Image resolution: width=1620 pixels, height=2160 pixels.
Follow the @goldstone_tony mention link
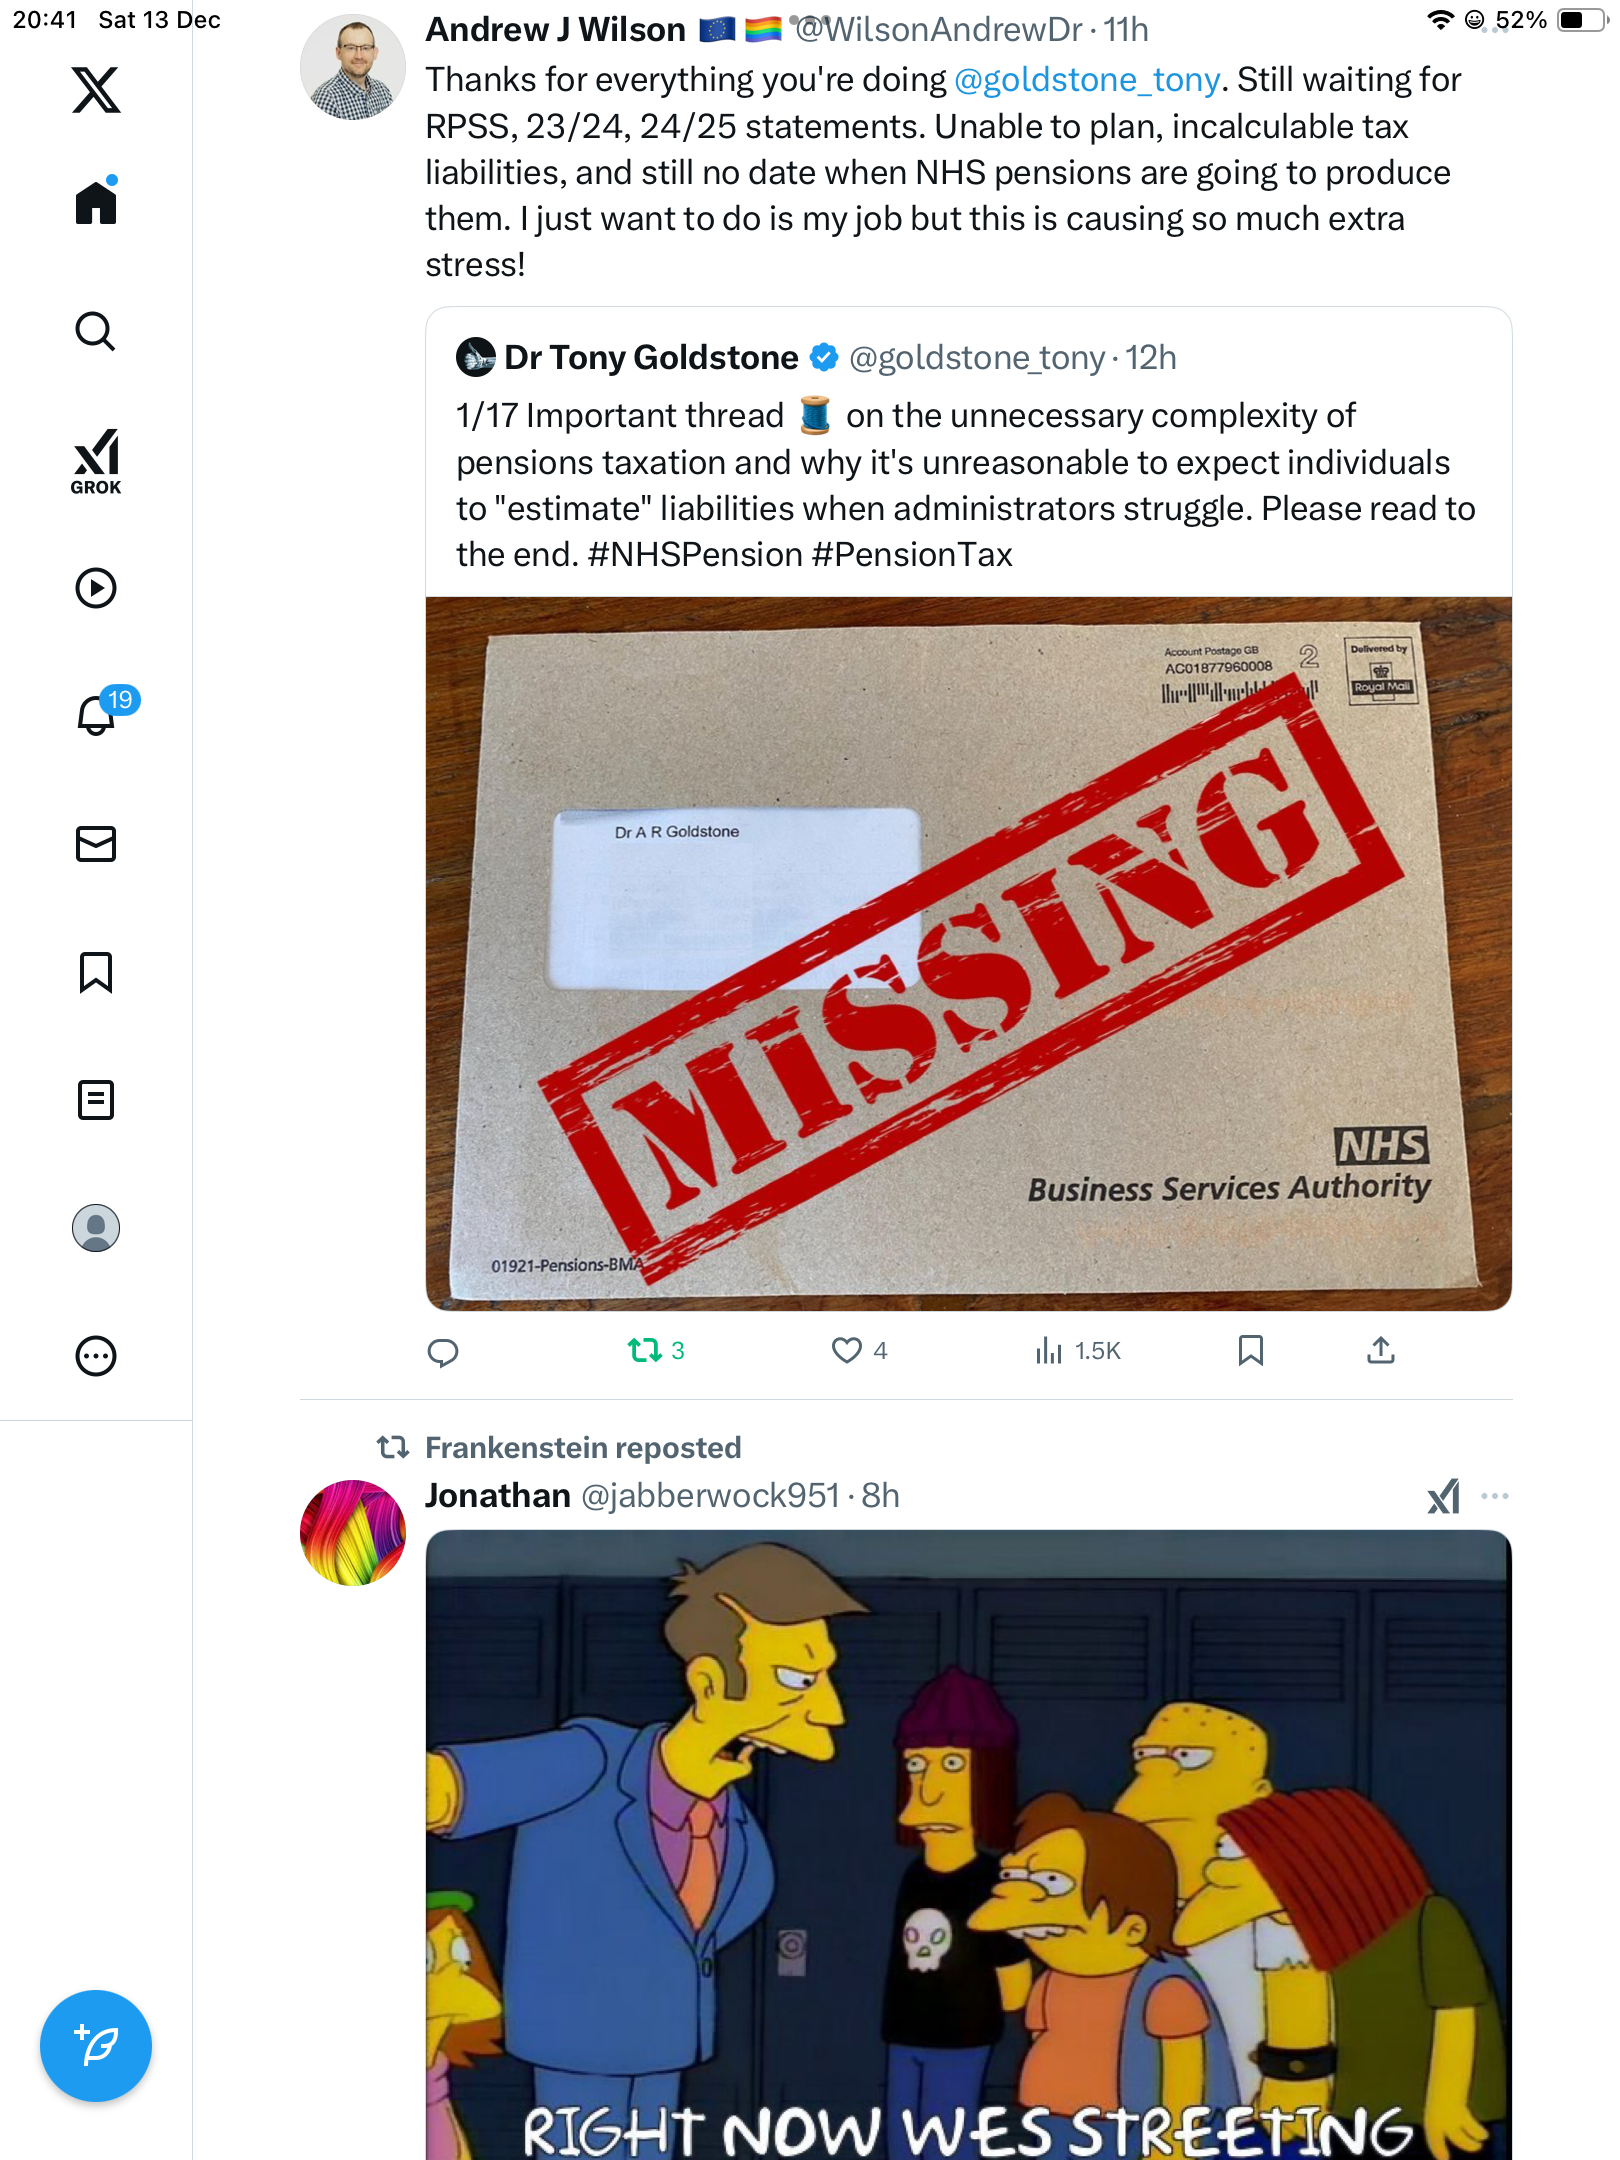tap(1087, 80)
